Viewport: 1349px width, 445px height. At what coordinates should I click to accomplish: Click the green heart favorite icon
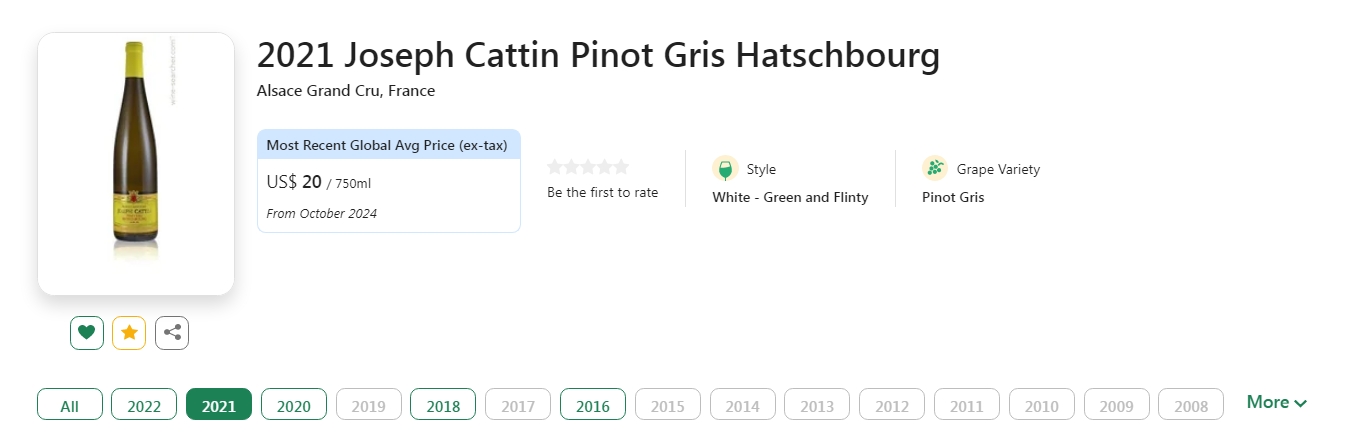tap(87, 333)
